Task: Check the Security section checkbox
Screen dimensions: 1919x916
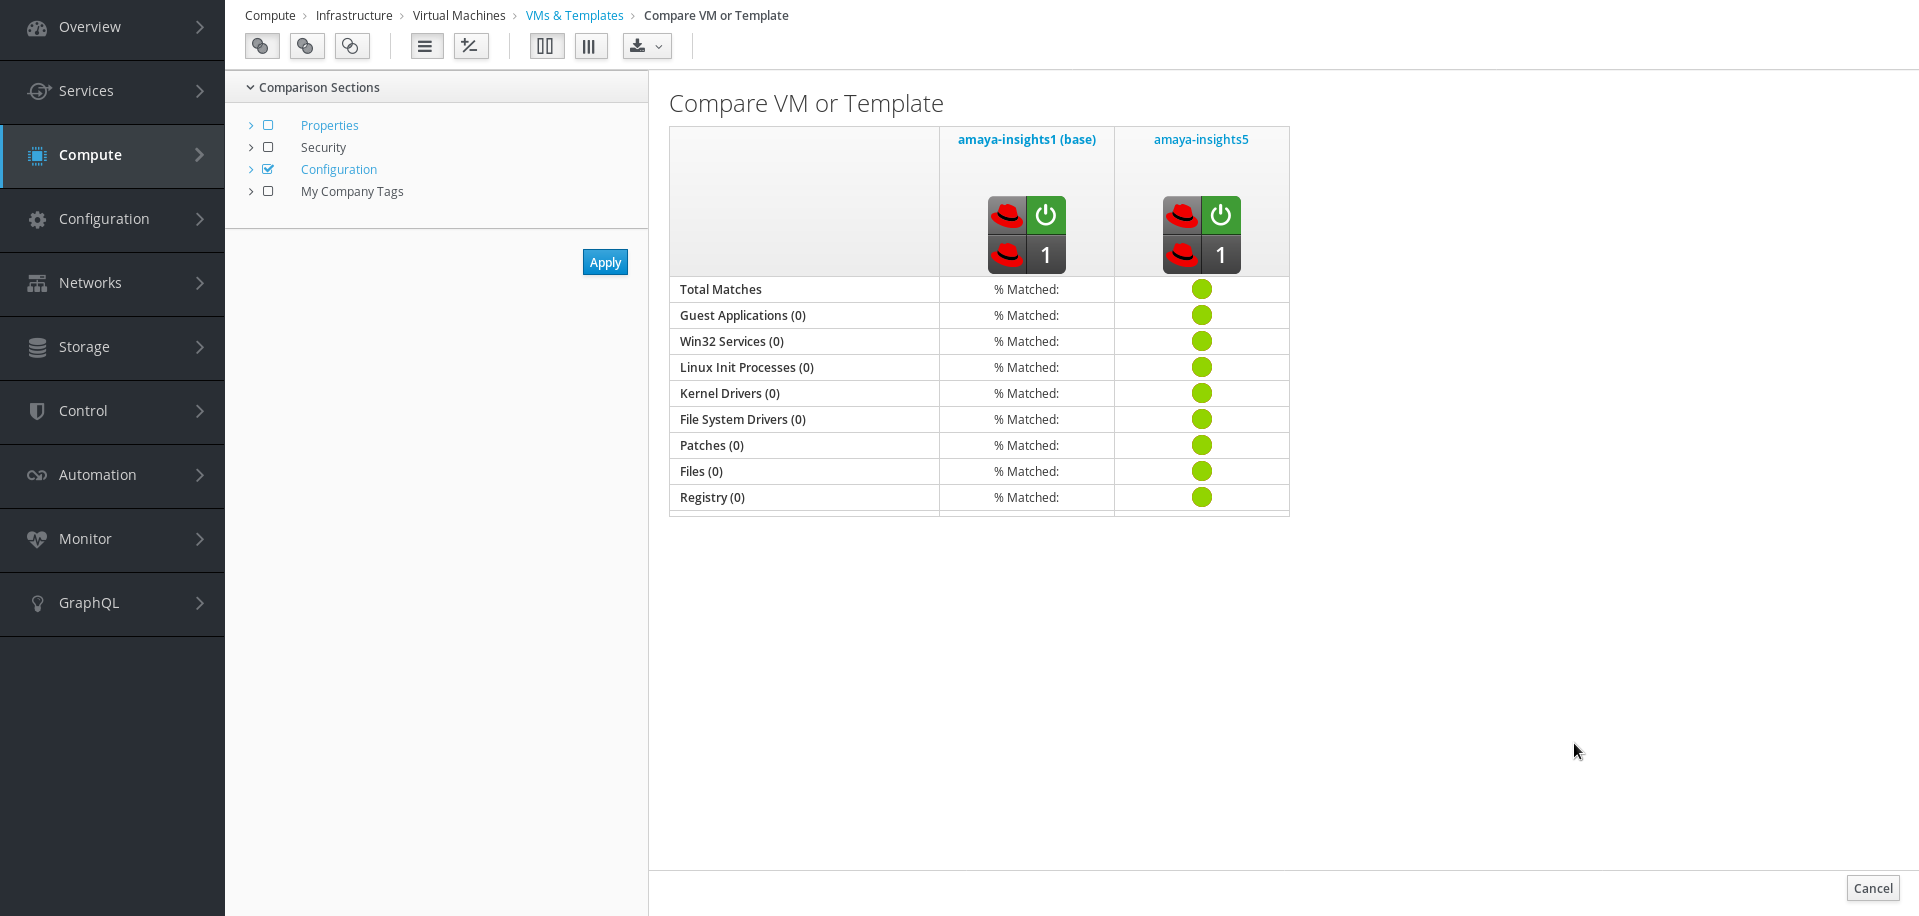Action: point(268,147)
